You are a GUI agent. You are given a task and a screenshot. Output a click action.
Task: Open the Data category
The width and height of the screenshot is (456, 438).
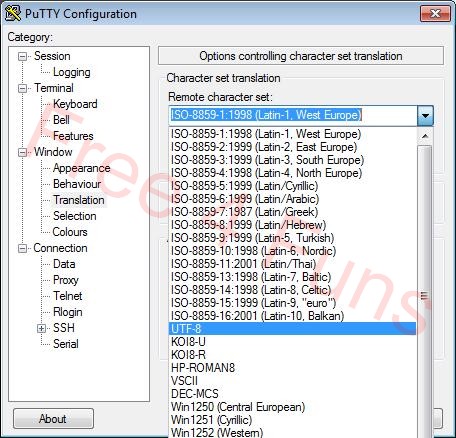coord(64,264)
